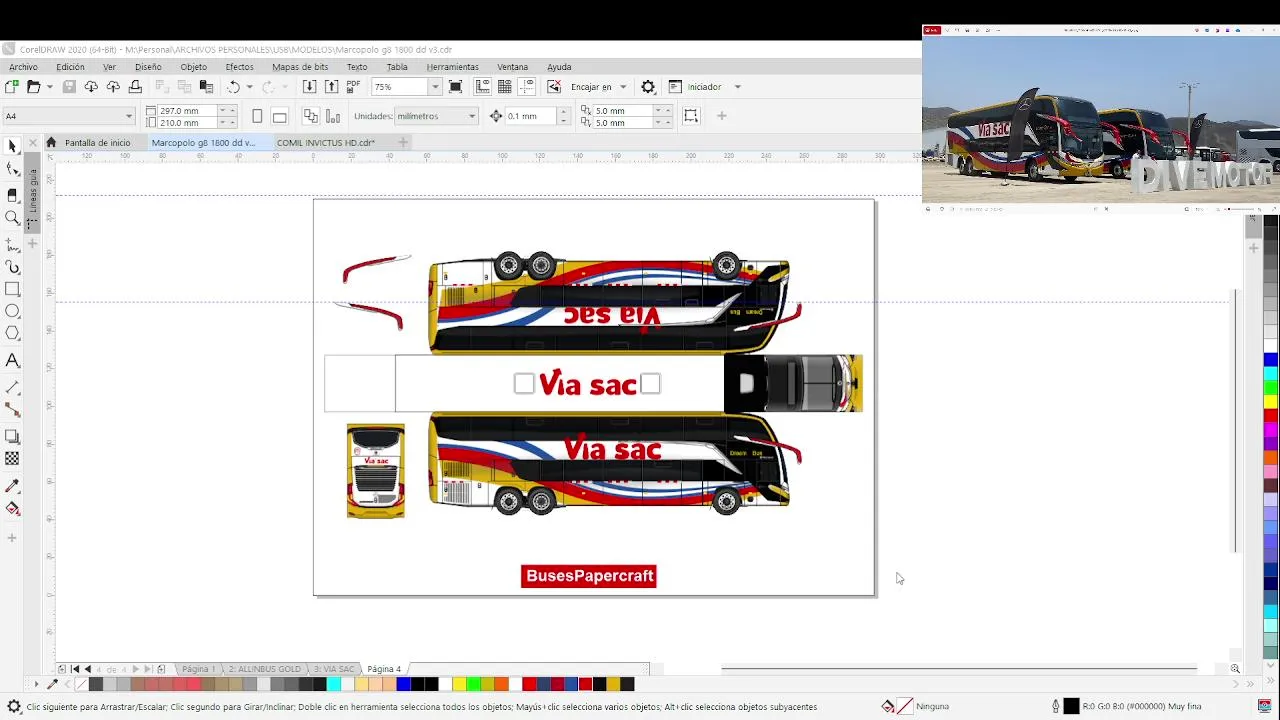The height and width of the screenshot is (720, 1280).
Task: Select the Pick (arrow) tool
Action: [x=12, y=147]
